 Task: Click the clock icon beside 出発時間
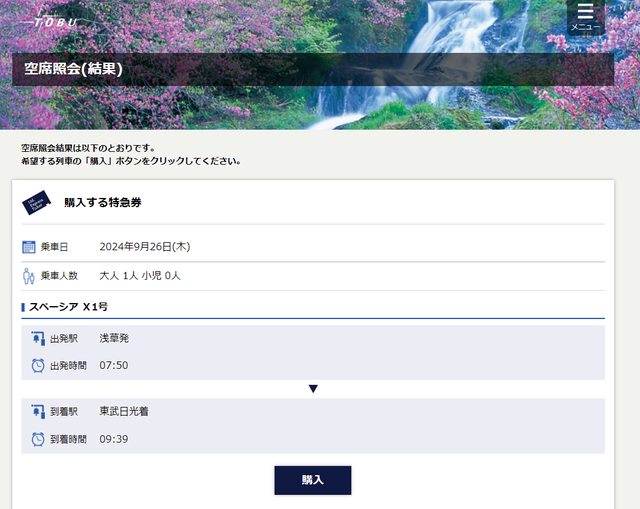38,366
